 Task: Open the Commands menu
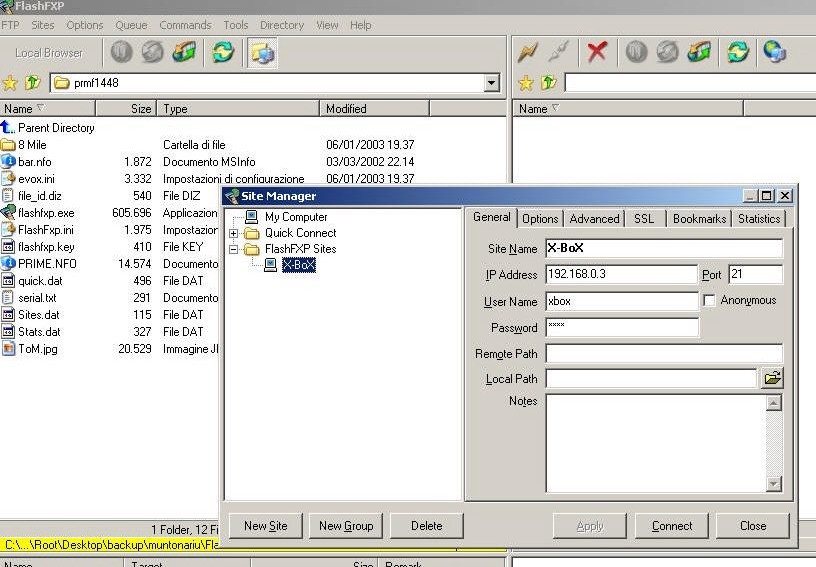pos(185,25)
